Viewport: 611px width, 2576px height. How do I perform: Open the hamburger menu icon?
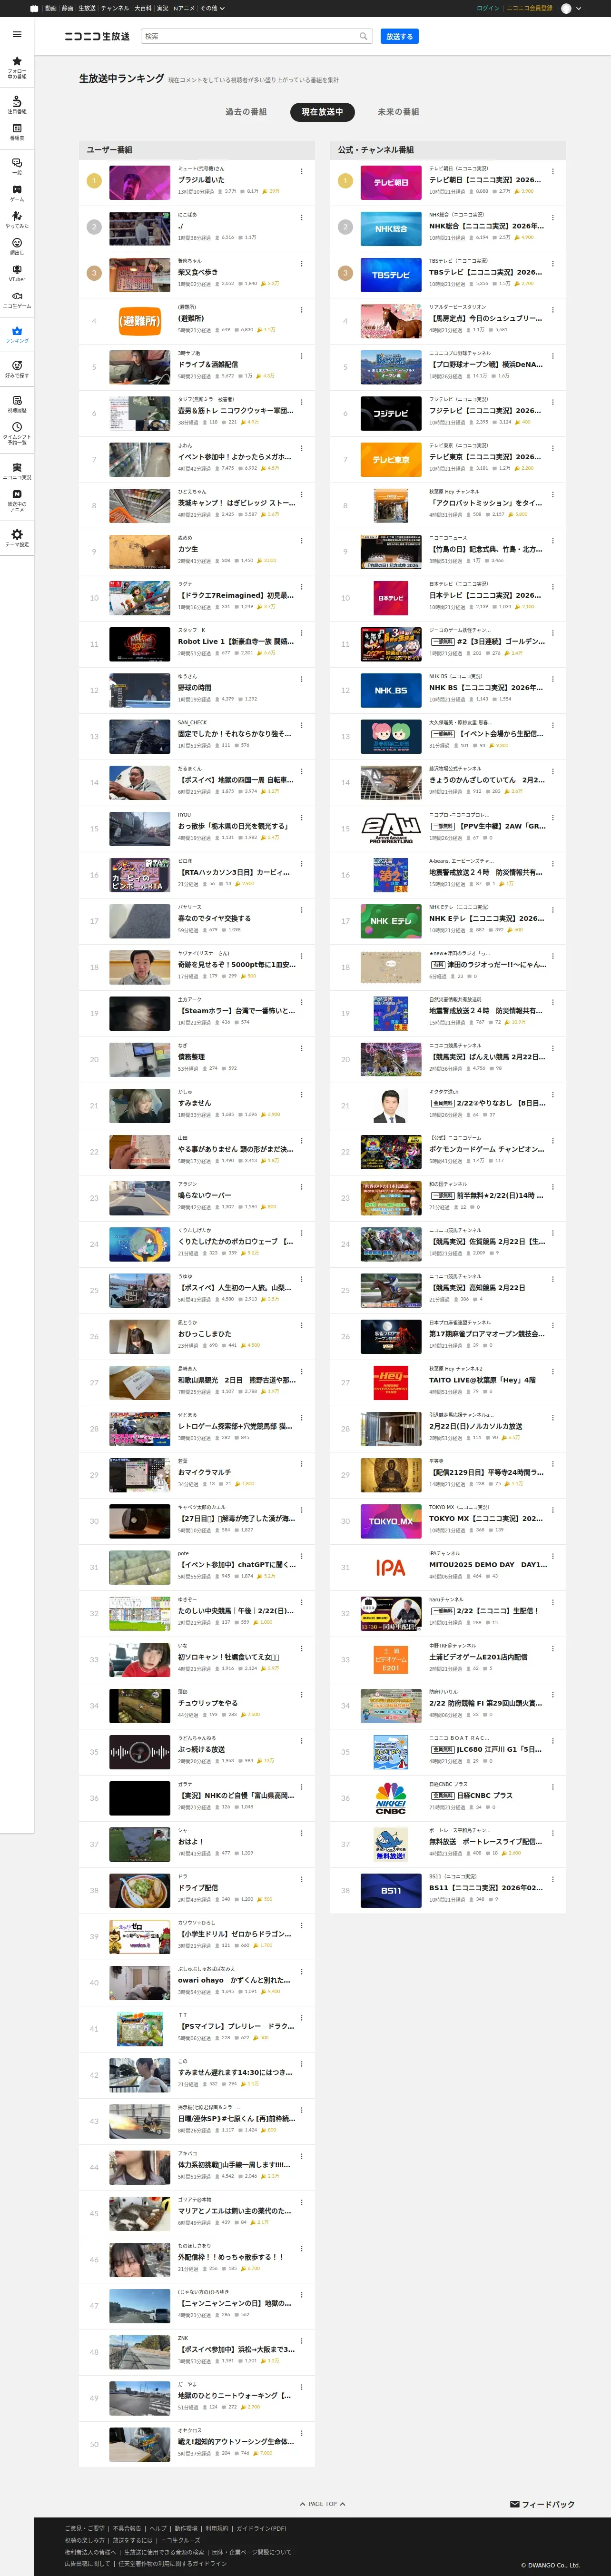(17, 34)
